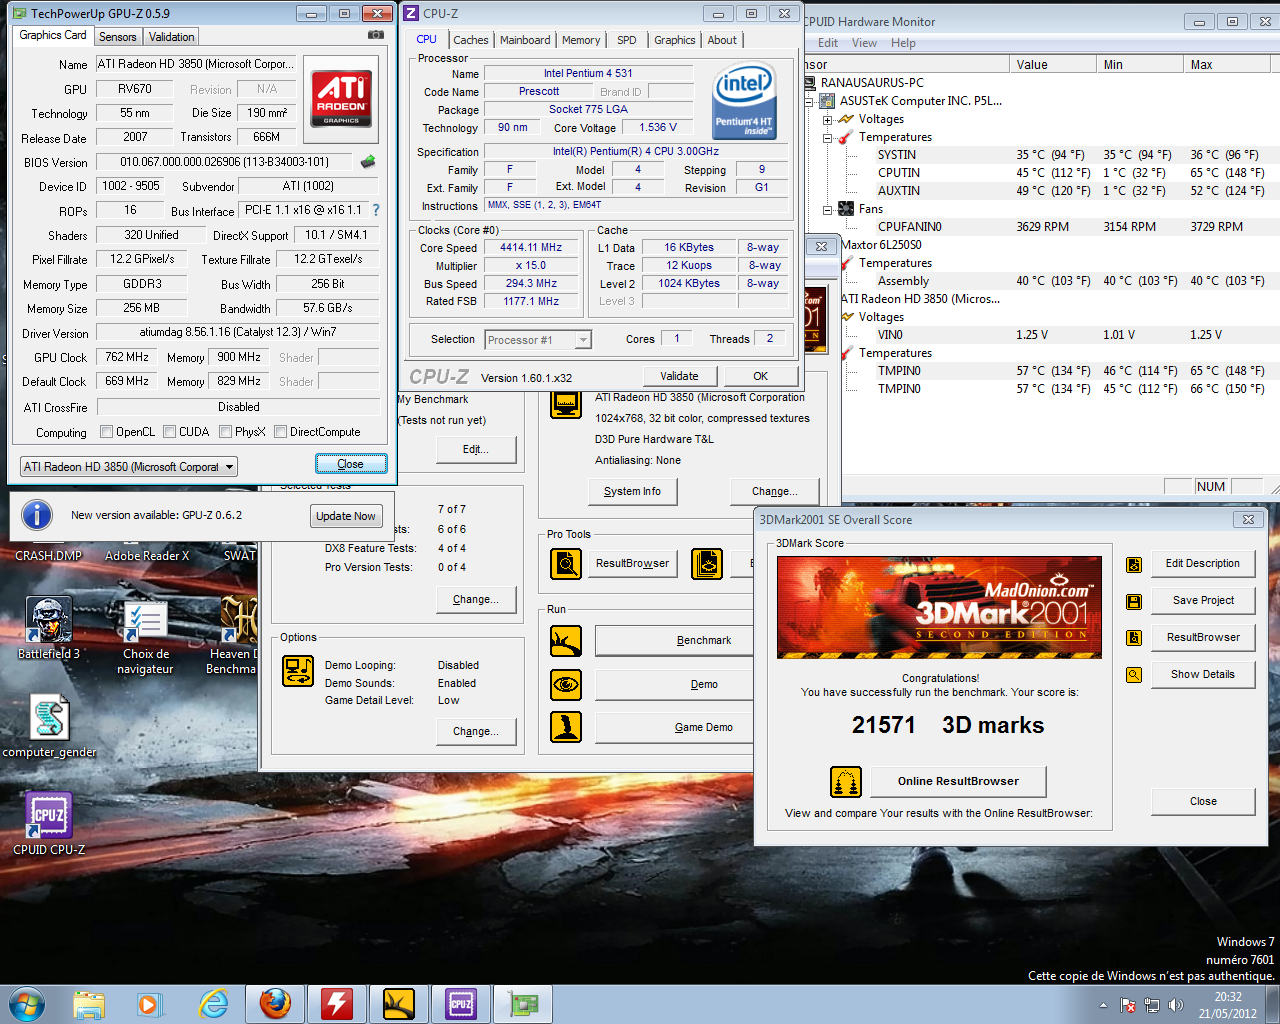Click the Save Project floppy icon
Screen dimensions: 1280x1024
point(1134,601)
